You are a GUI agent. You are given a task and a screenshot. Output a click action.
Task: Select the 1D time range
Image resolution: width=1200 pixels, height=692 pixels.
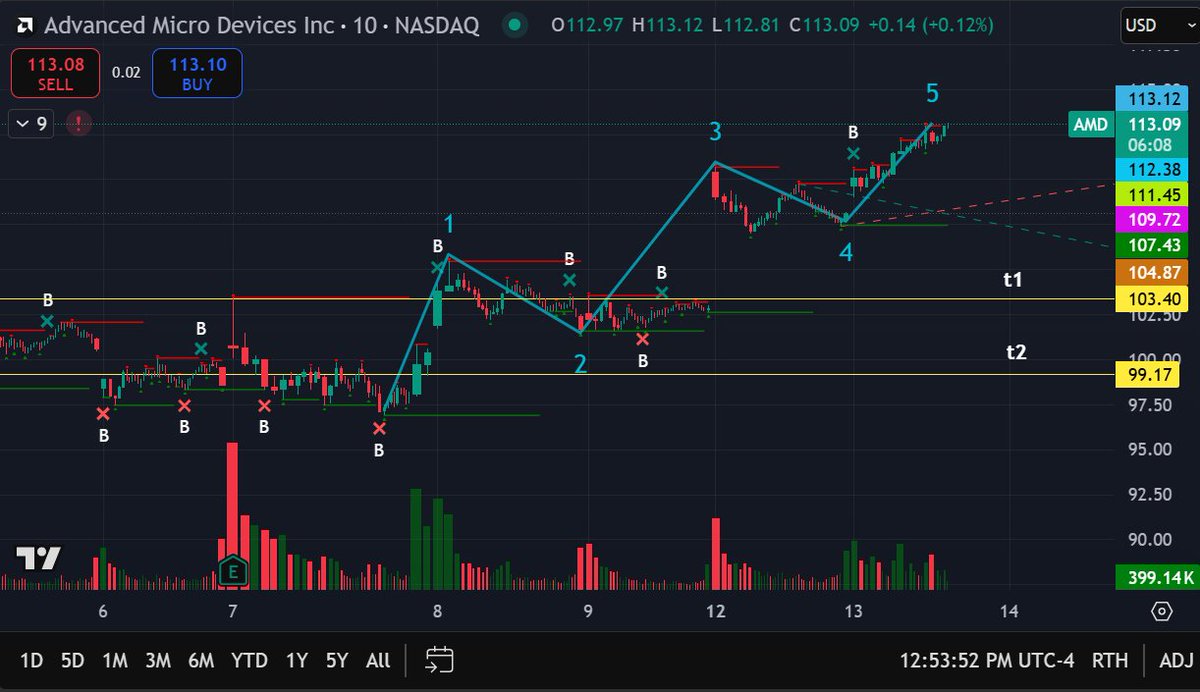(32, 660)
